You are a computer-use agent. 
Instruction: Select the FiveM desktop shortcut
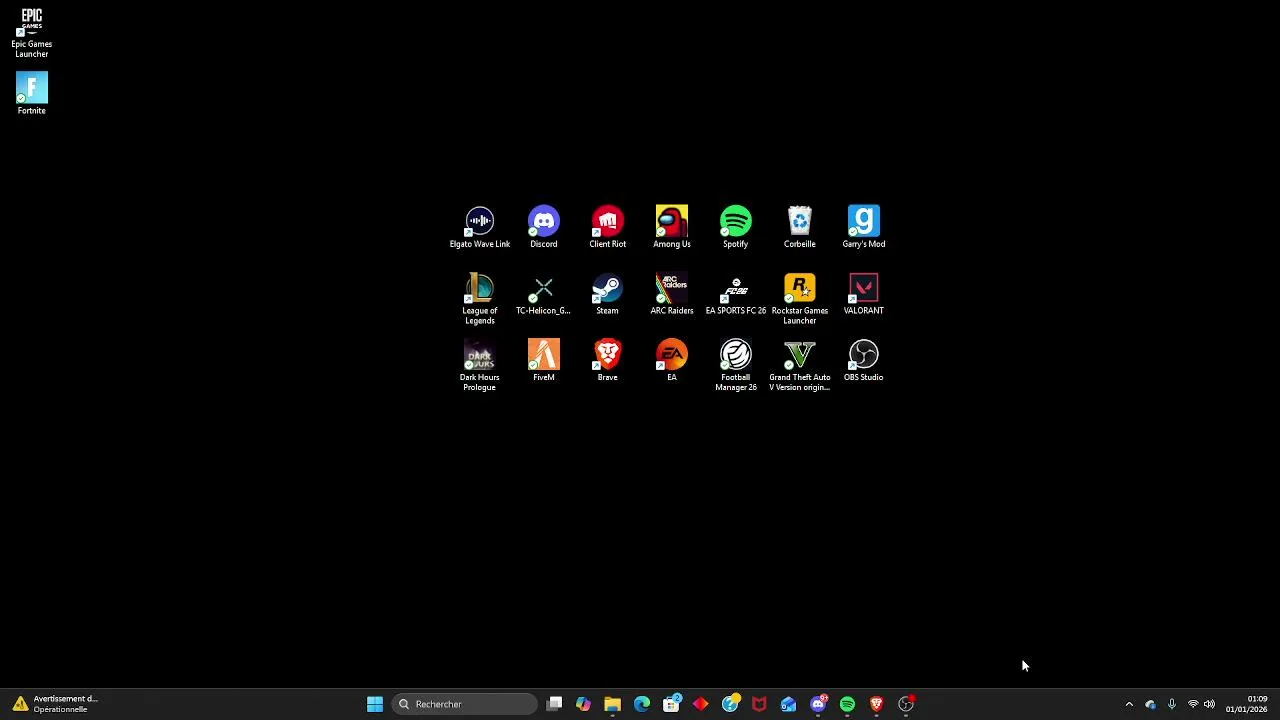(x=543, y=361)
